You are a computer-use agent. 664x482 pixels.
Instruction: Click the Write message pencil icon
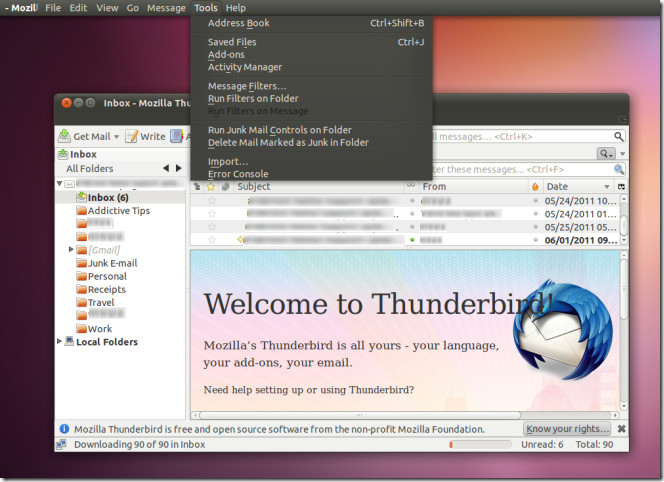click(132, 136)
